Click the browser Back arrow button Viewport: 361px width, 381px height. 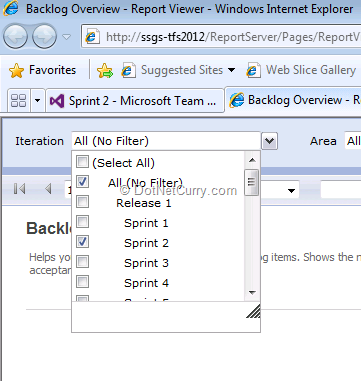click(15, 36)
